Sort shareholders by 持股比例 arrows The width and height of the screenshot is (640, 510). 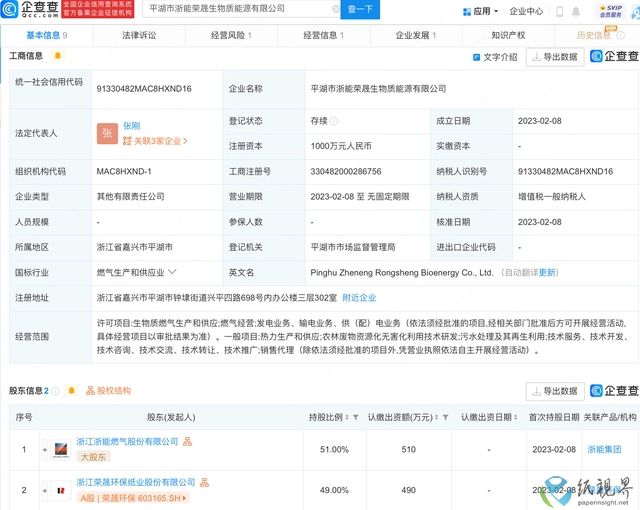tap(347, 417)
